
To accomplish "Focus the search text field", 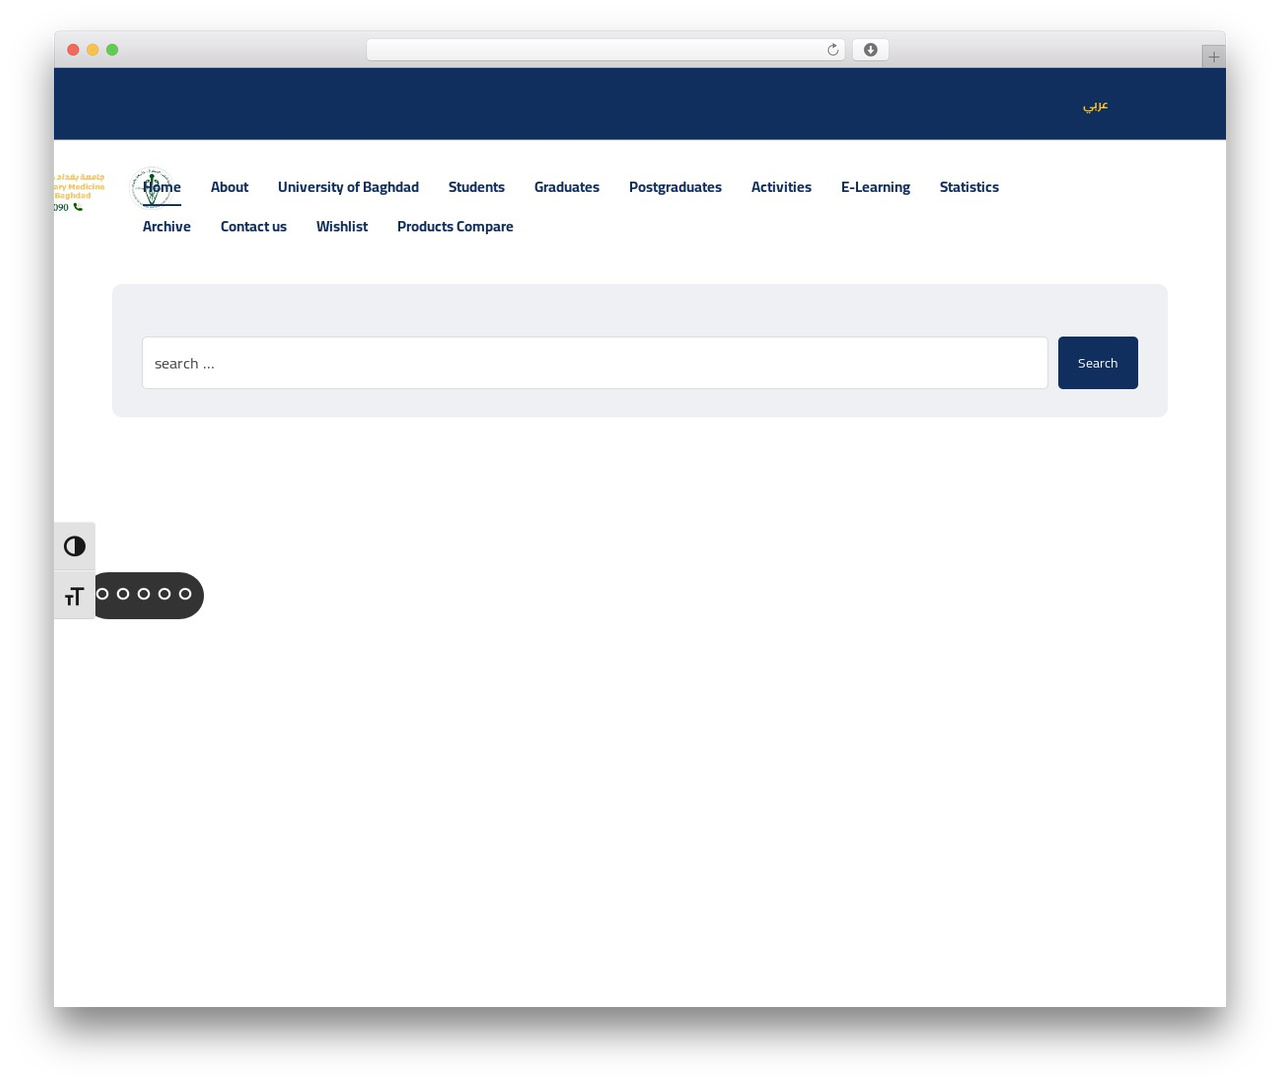I will tap(595, 363).
